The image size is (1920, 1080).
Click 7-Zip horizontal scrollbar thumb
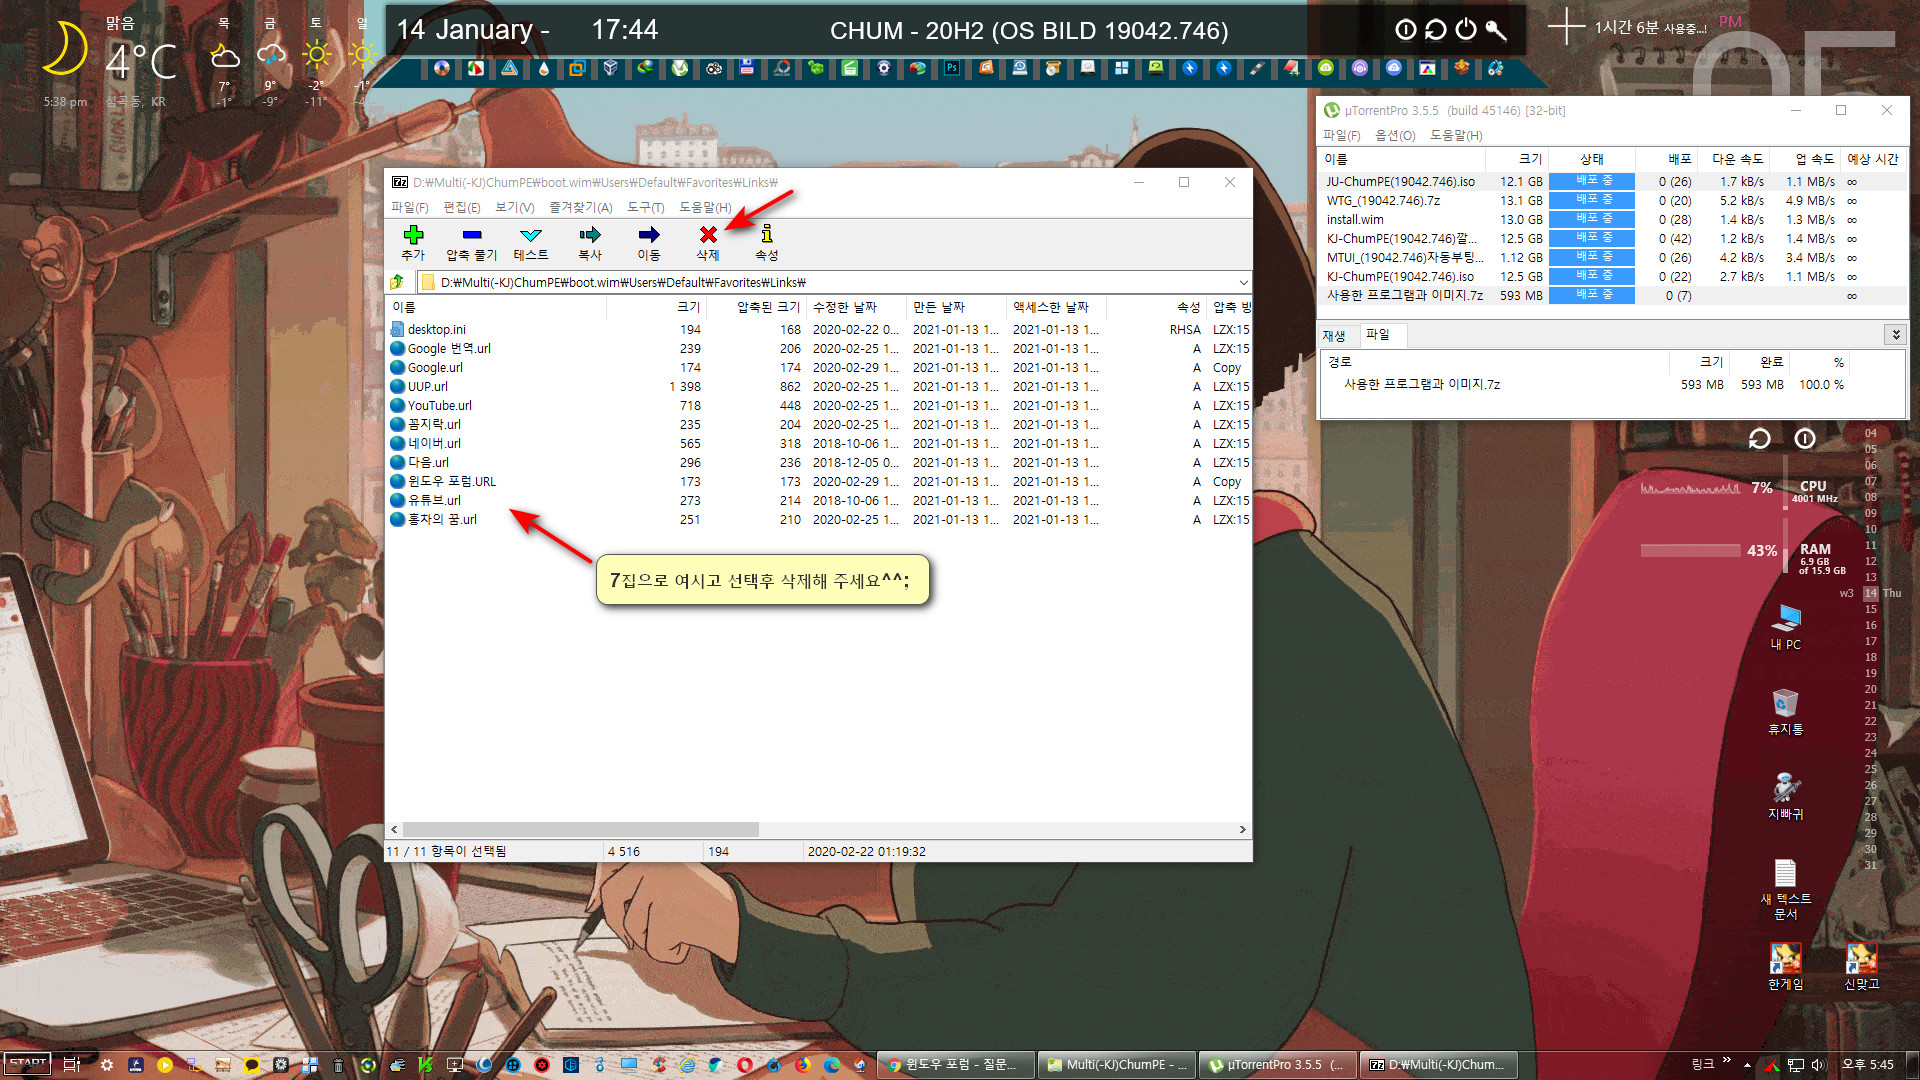[x=580, y=829]
